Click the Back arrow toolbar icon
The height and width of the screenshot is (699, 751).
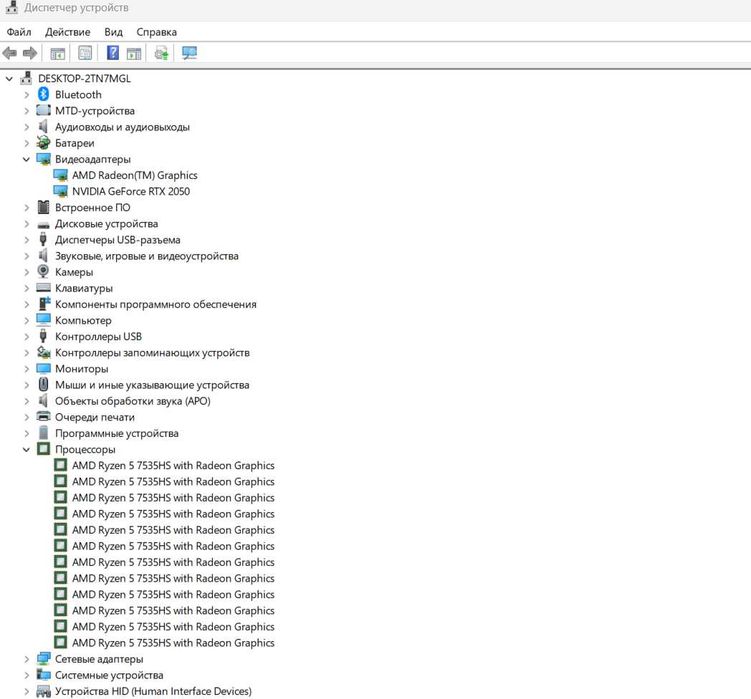10,53
